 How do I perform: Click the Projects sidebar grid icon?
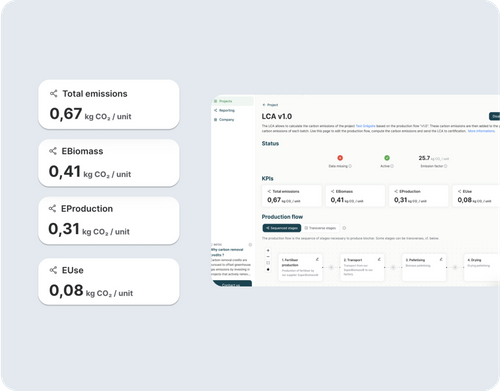[x=216, y=101]
